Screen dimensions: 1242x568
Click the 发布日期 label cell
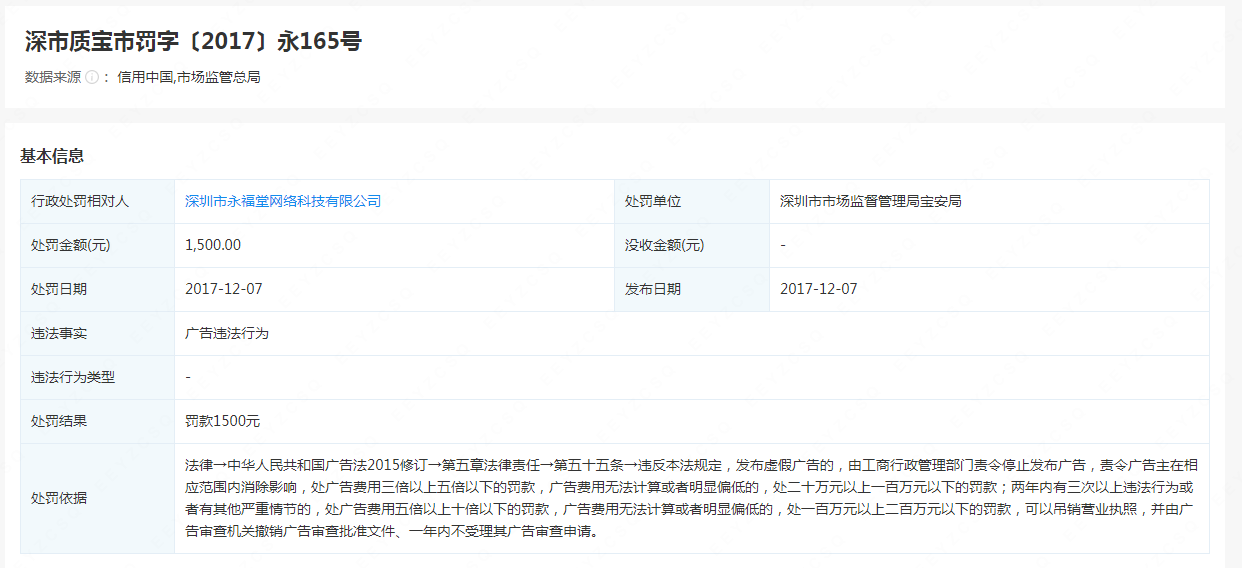click(692, 289)
